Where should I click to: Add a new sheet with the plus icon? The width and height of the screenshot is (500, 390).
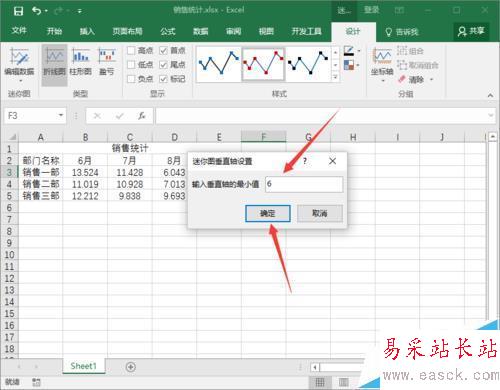tap(131, 367)
